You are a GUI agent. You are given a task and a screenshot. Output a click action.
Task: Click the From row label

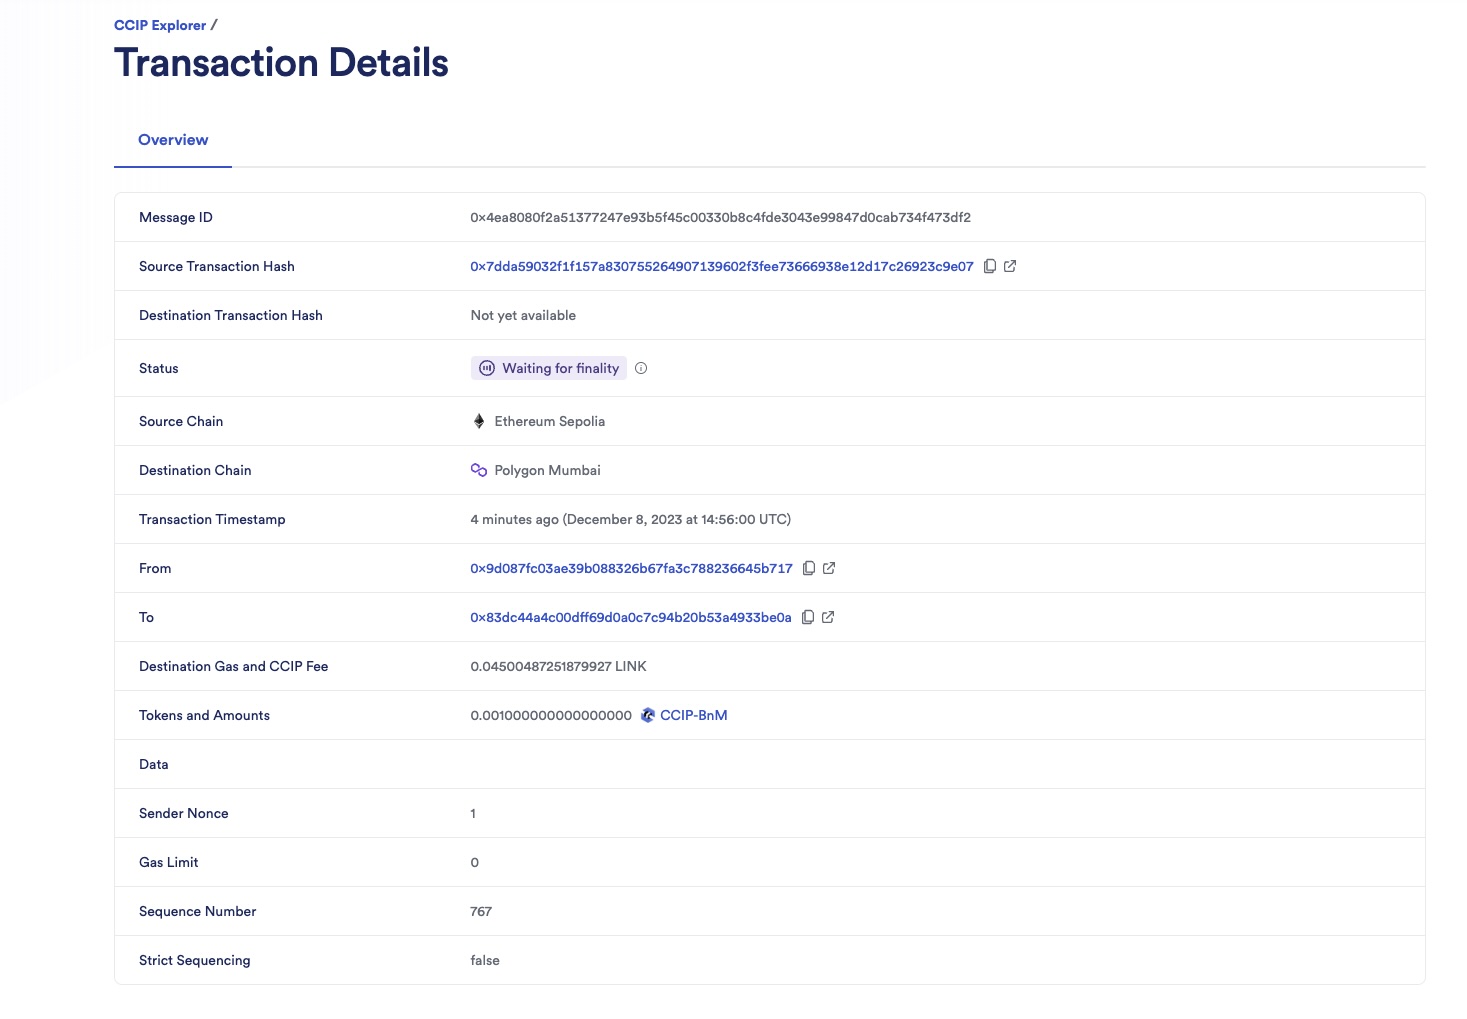click(155, 568)
